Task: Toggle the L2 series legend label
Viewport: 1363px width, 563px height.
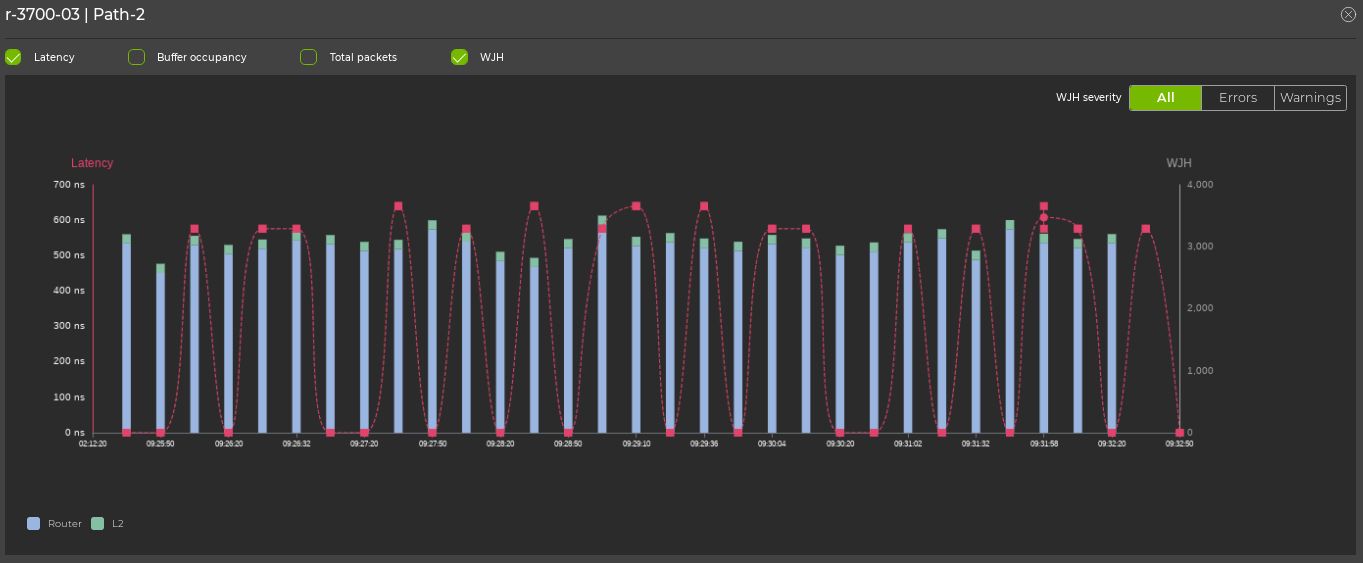Action: pyautogui.click(x=118, y=524)
